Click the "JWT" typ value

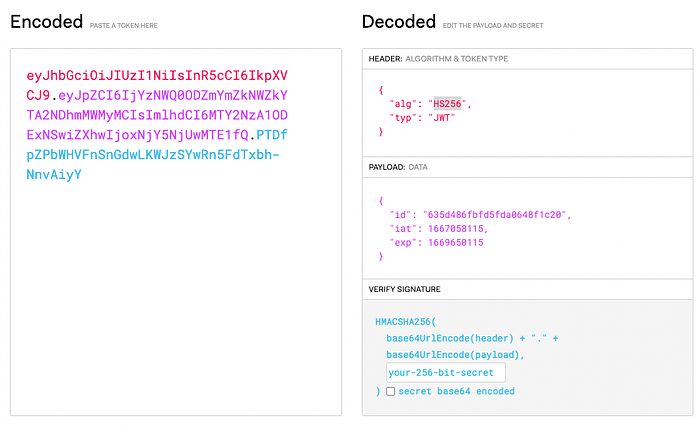(442, 118)
